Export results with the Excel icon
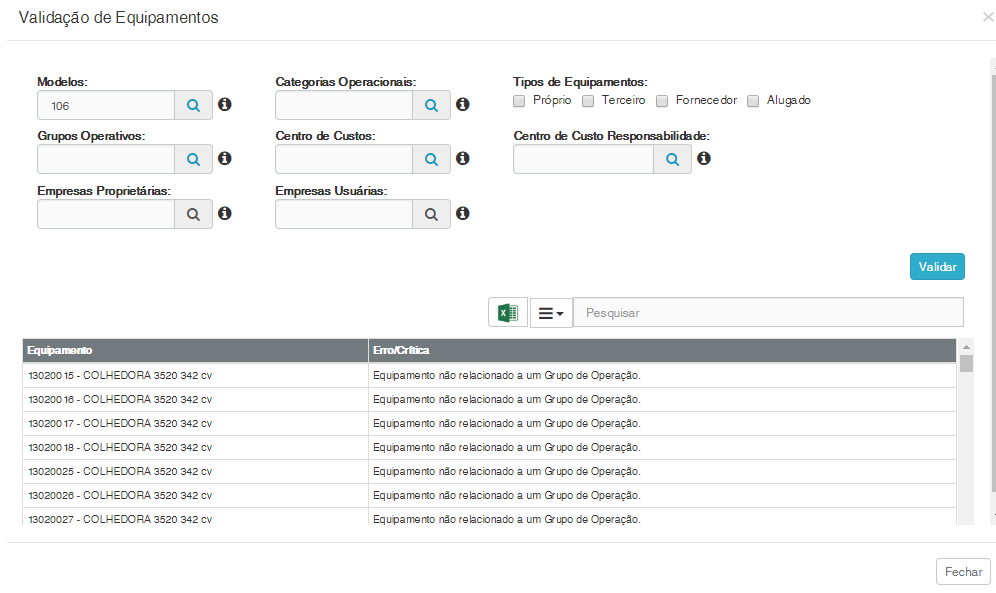Viewport: 996px width, 593px height. [x=508, y=313]
